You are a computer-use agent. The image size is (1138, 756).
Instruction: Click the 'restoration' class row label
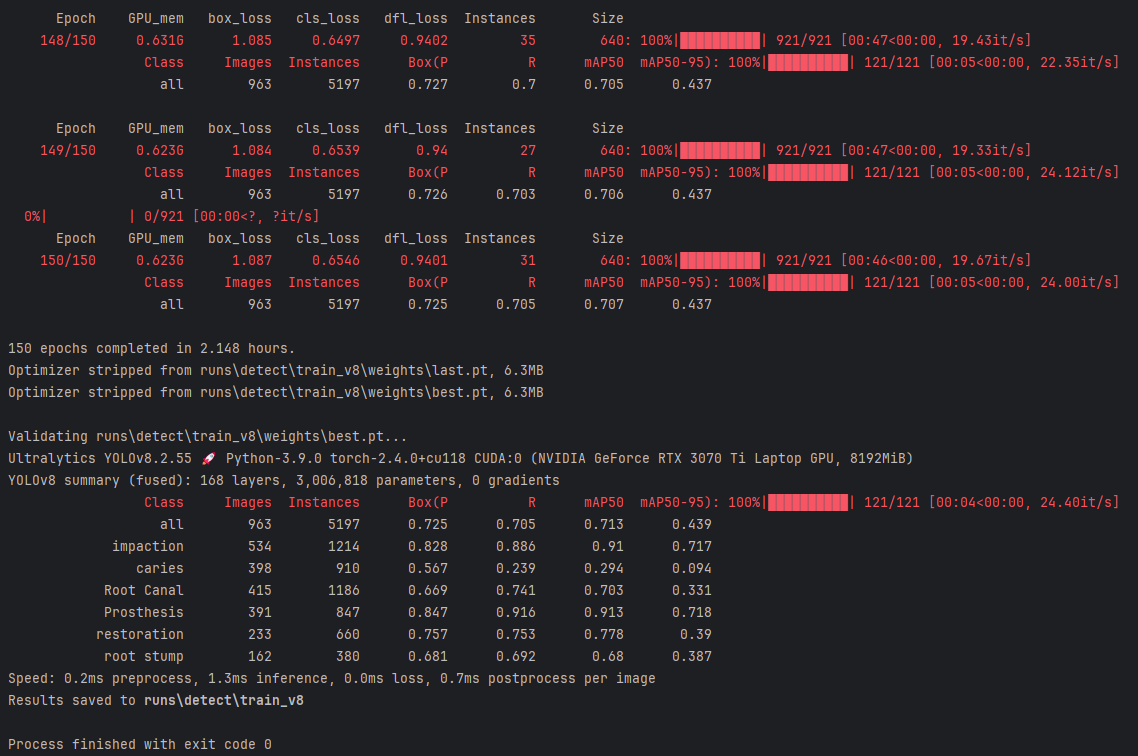tap(140, 634)
